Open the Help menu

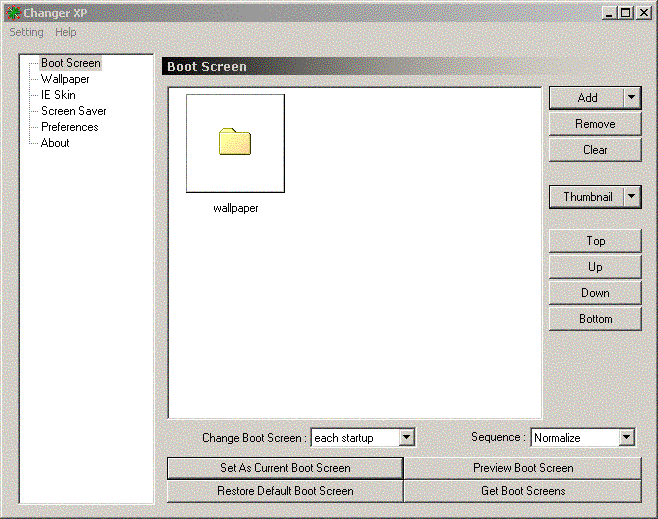[x=65, y=32]
